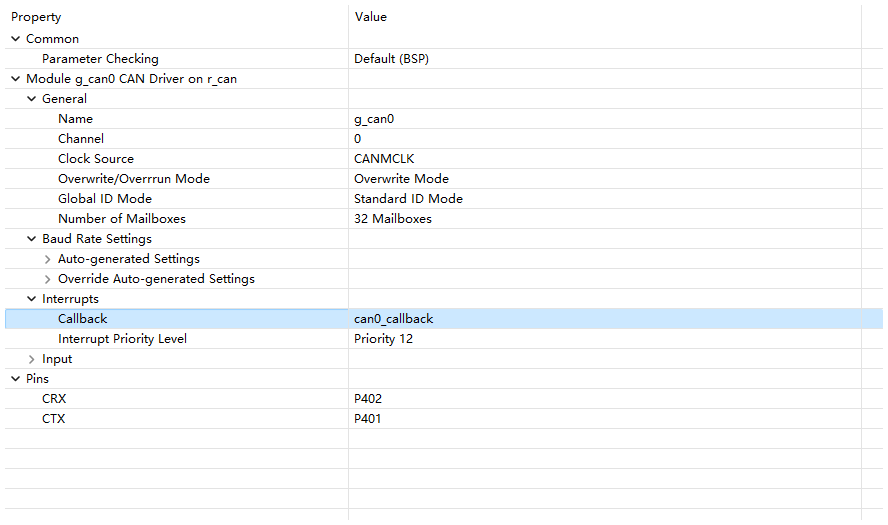The height and width of the screenshot is (525, 888).
Task: Collapse the Common section chevron
Action: tap(15, 39)
